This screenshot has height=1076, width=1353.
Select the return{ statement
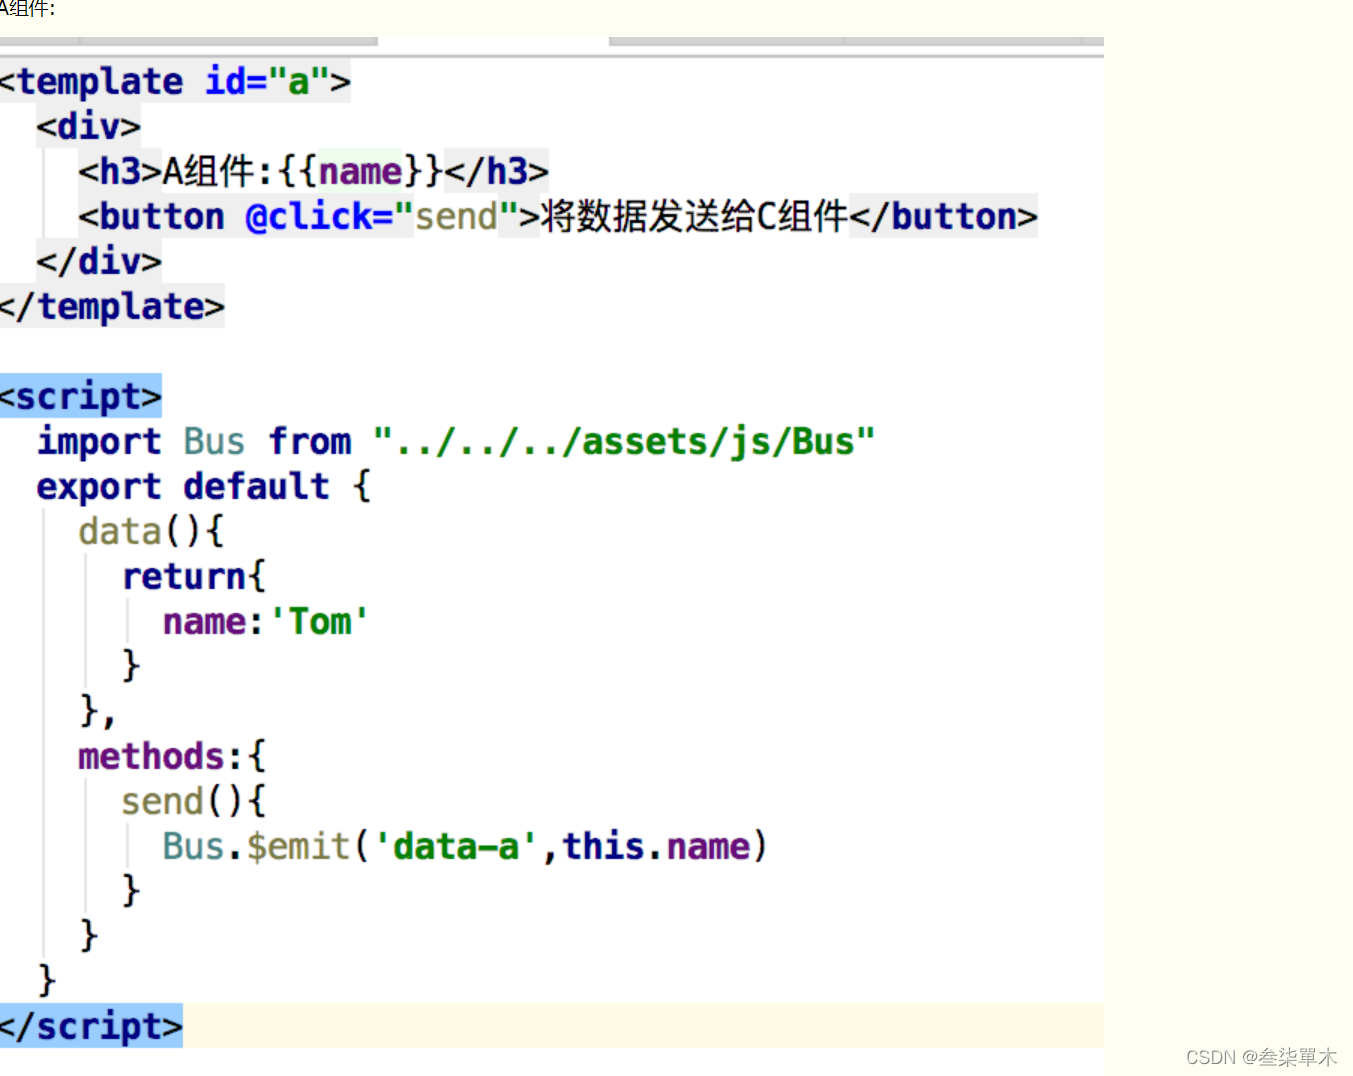194,576
